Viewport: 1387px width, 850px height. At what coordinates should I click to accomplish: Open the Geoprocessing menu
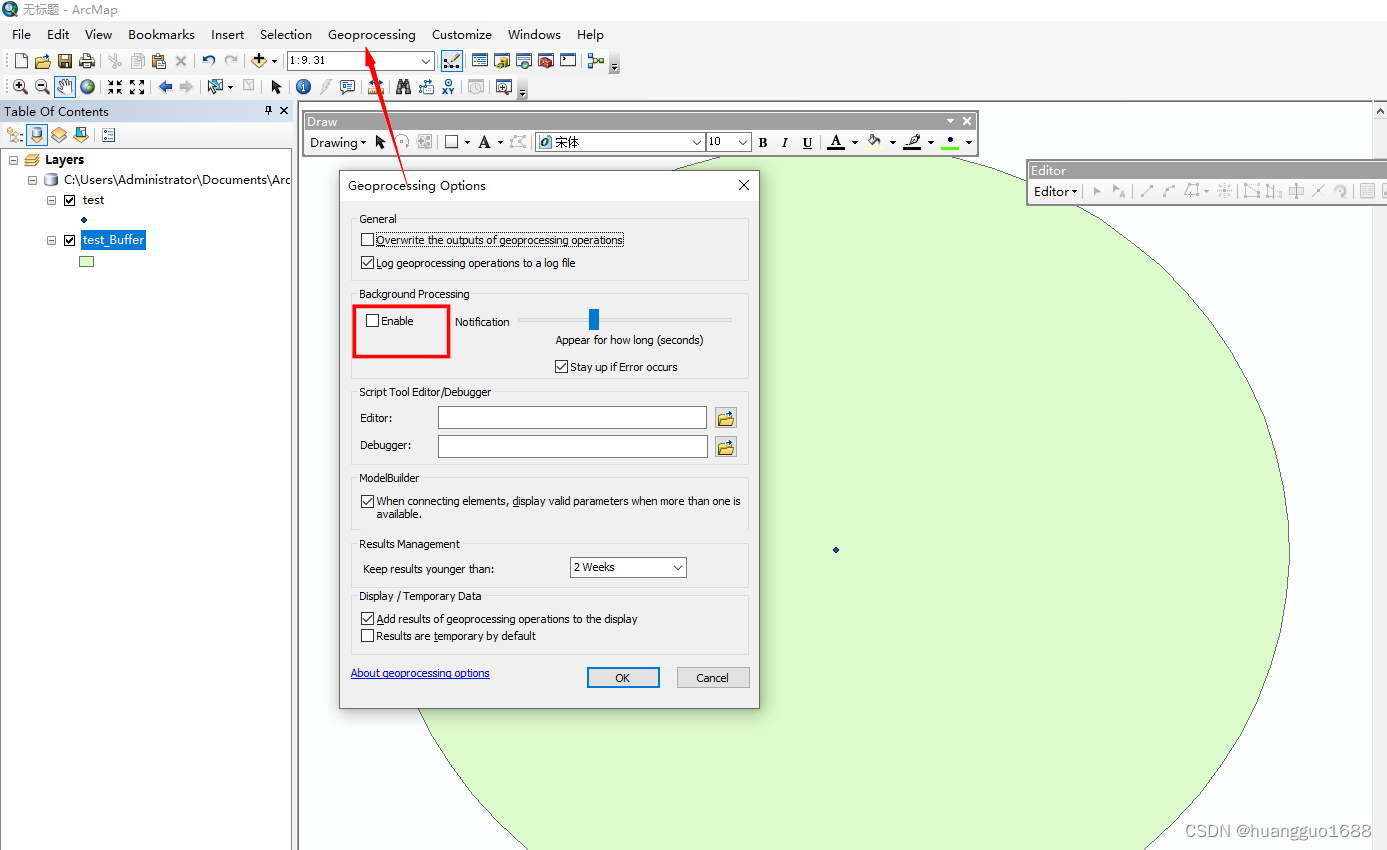point(371,34)
